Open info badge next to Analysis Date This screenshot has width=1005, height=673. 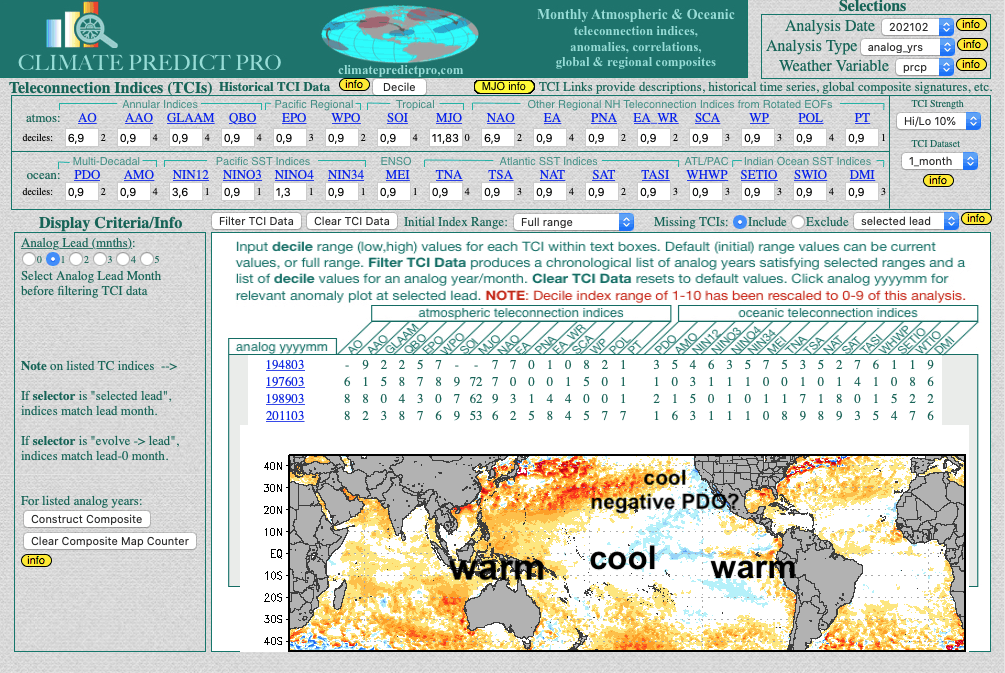tap(970, 25)
